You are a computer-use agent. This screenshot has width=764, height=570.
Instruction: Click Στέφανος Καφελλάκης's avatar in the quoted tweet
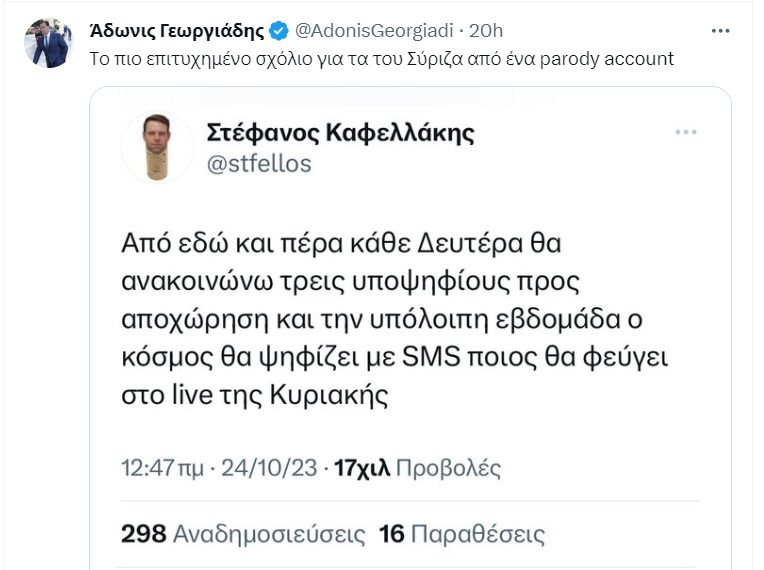tap(157, 147)
